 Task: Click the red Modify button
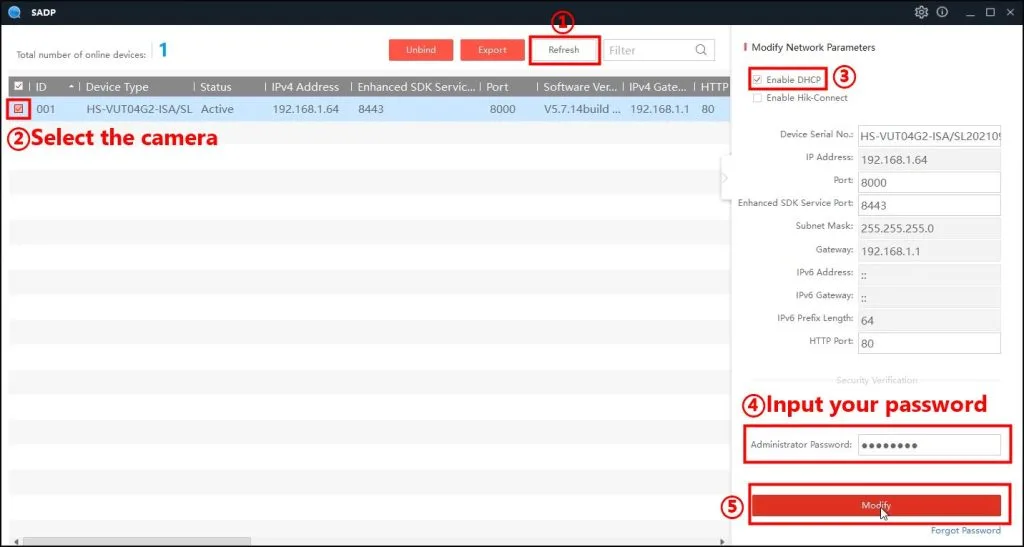coord(876,505)
